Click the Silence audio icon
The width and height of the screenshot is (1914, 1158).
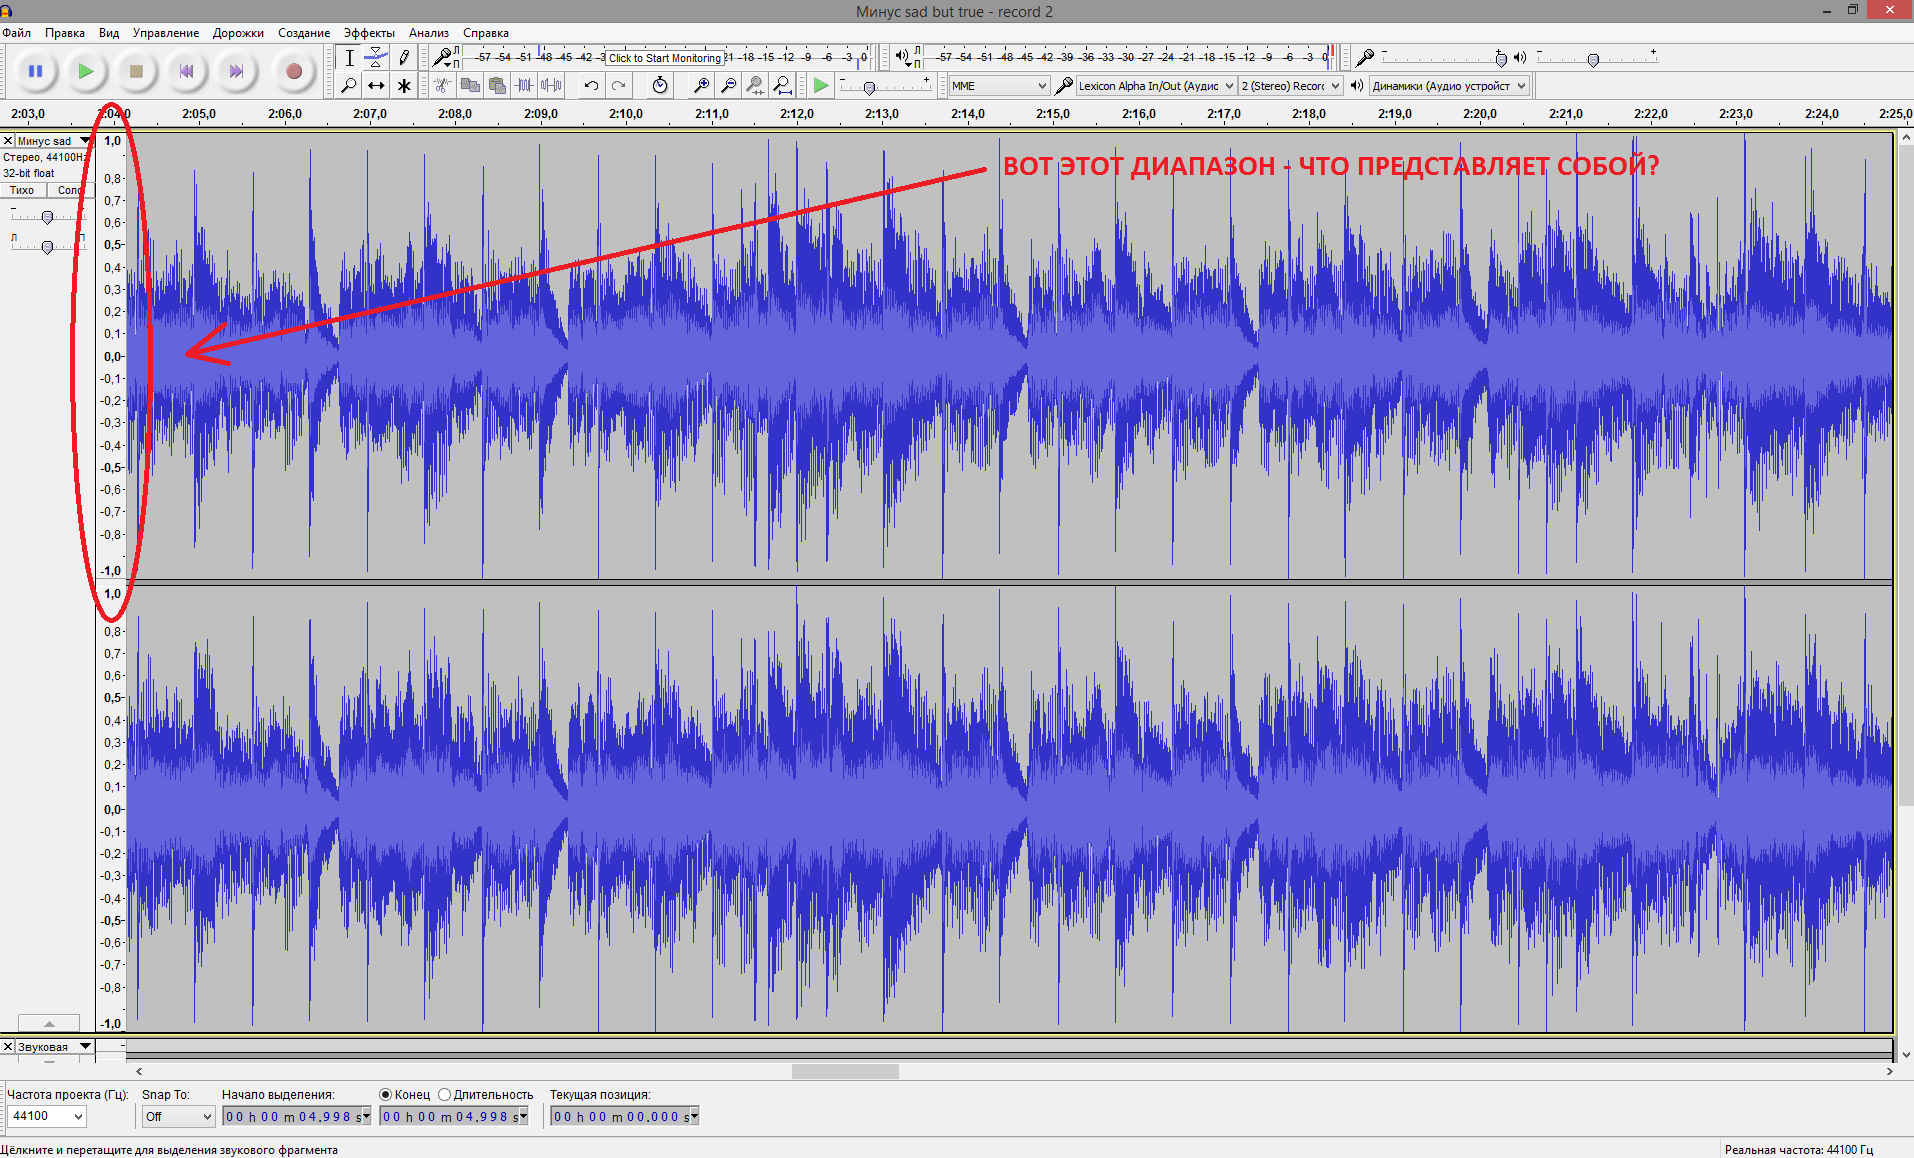click(x=551, y=86)
